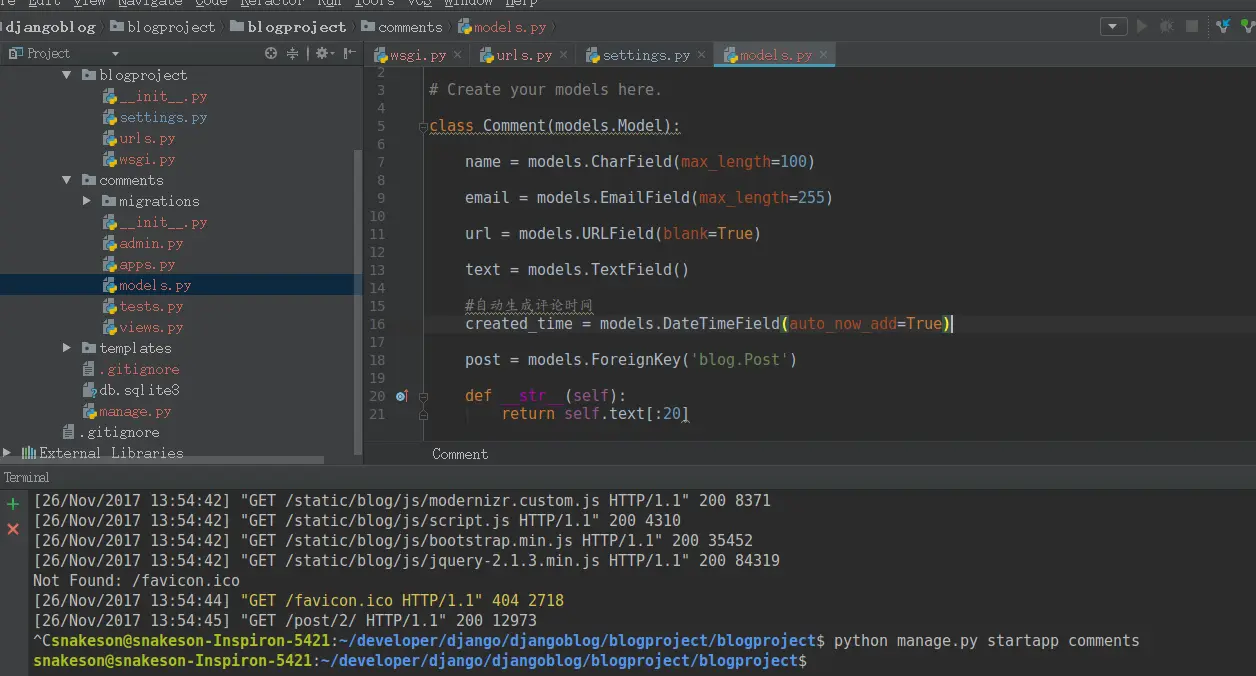The image size is (1256, 676).
Task: Open the Window menu
Action: click(468, 3)
